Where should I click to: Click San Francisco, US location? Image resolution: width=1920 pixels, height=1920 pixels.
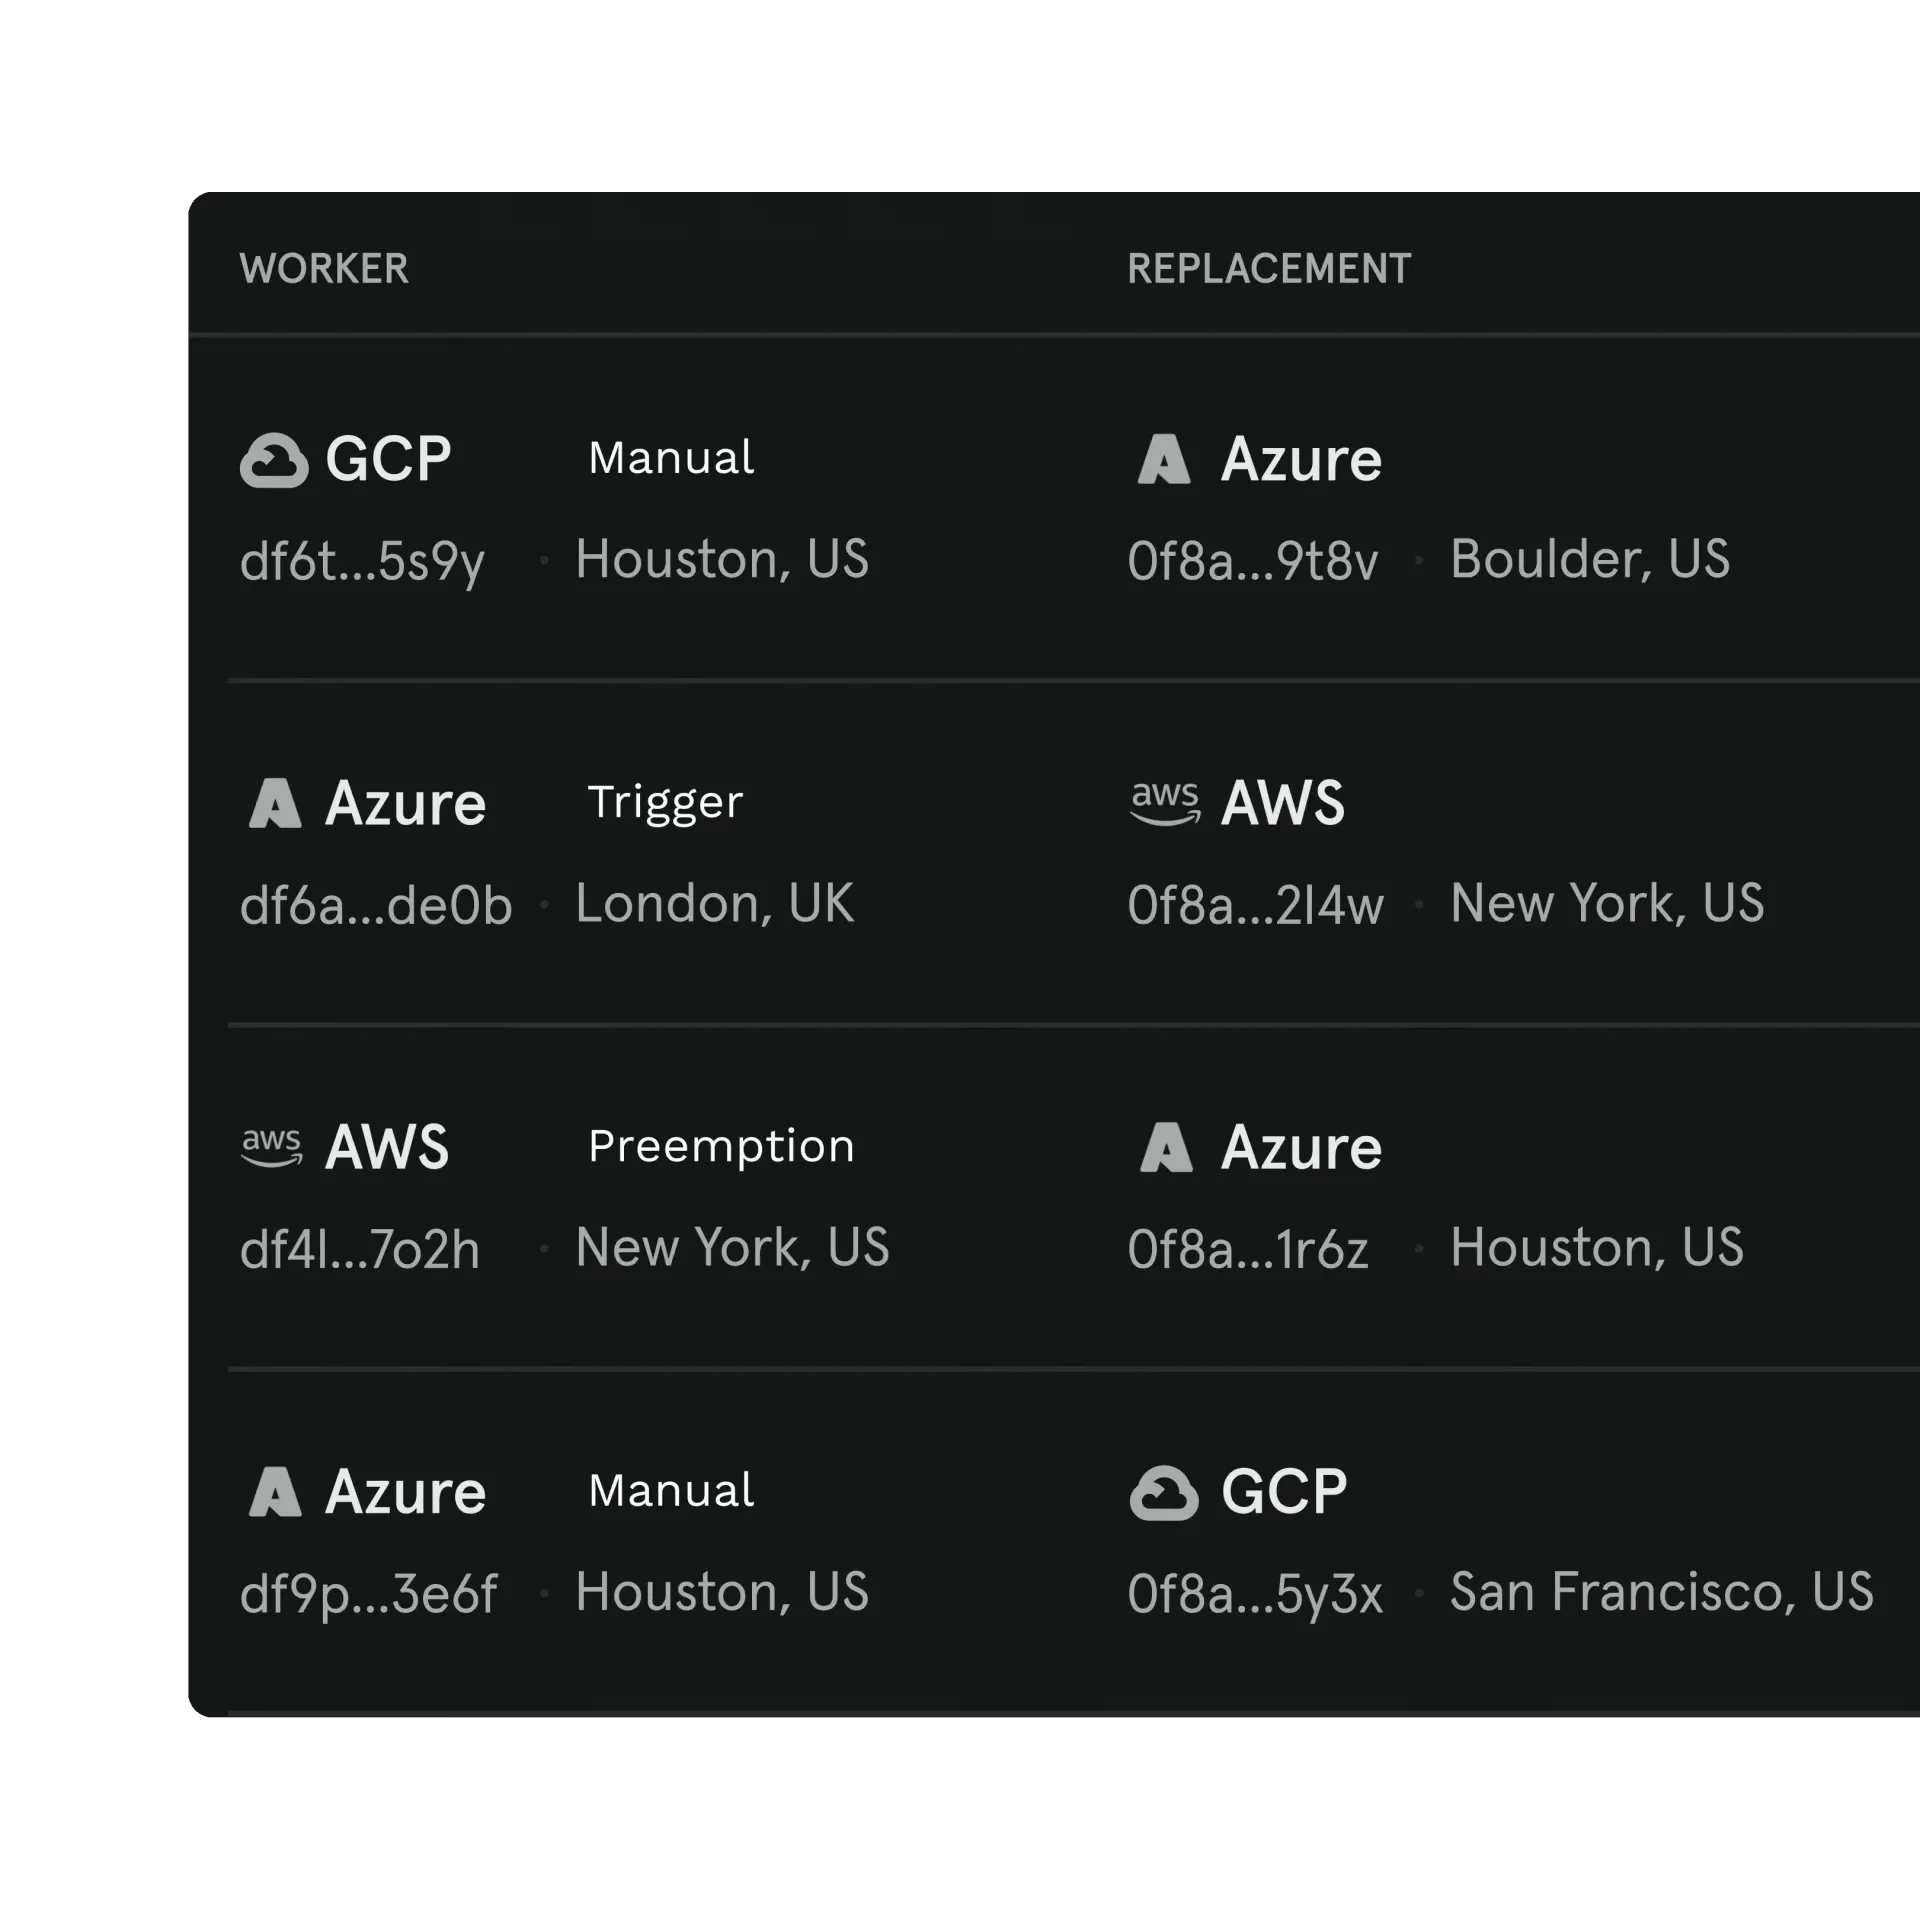(x=1662, y=1591)
